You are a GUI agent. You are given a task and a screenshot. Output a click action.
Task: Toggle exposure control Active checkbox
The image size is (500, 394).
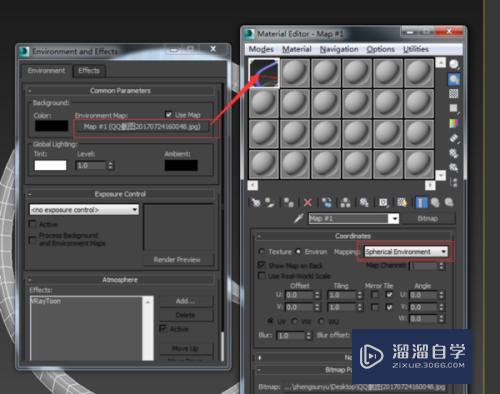tap(33, 224)
